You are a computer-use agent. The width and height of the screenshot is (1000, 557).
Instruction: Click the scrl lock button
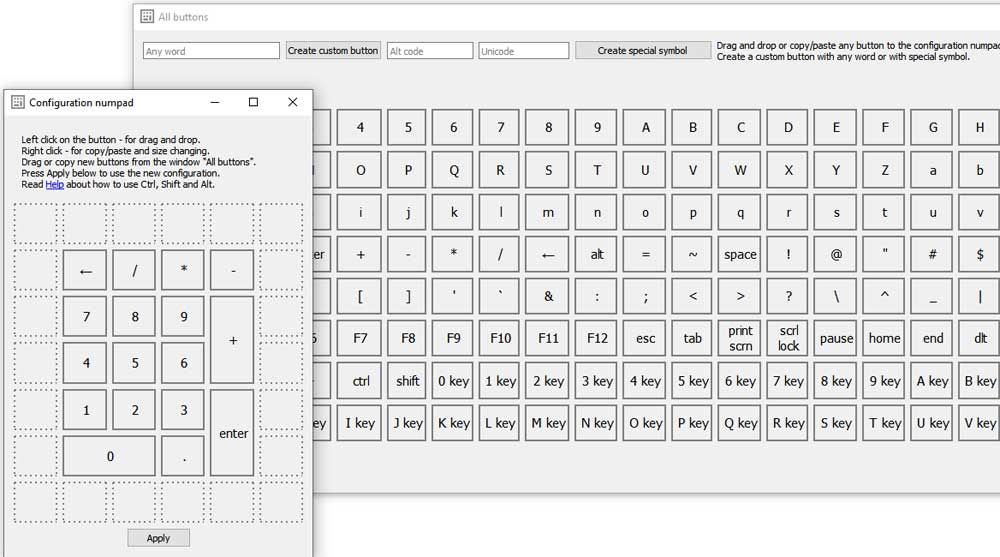[x=788, y=338]
